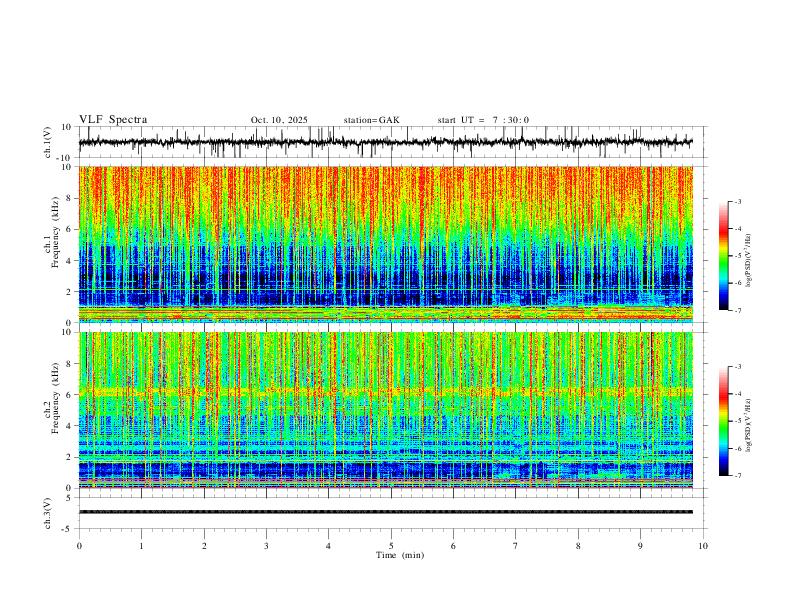Click the lower PSD color scale bar

[x=723, y=421]
